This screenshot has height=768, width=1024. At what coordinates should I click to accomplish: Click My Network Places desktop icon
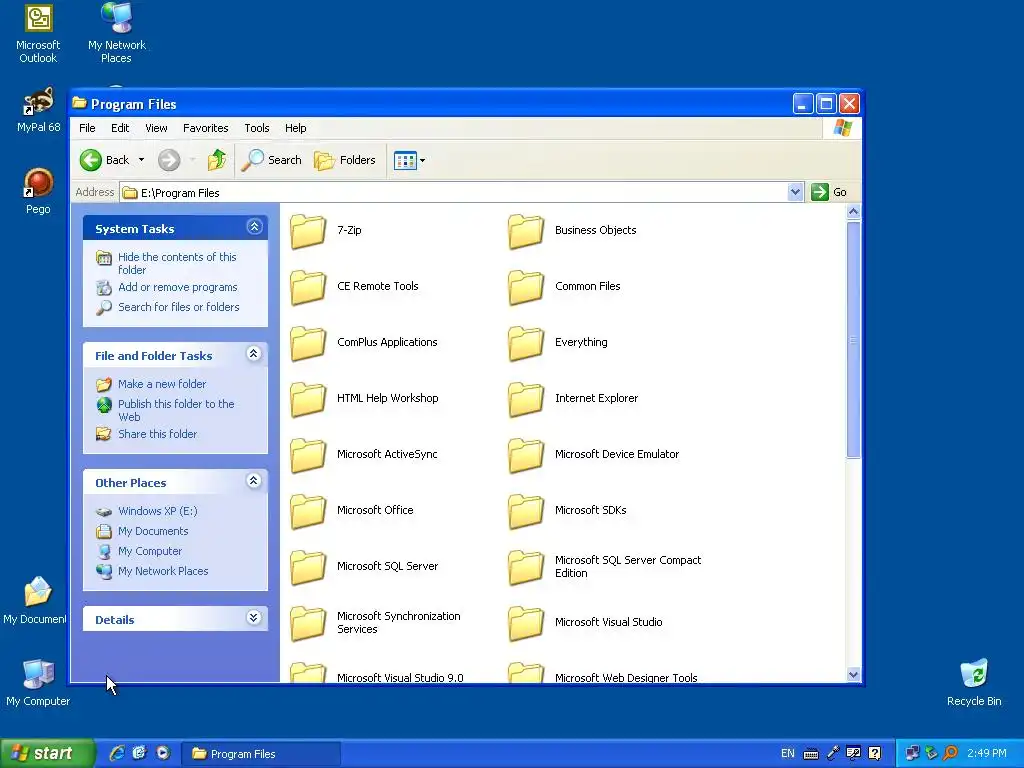(x=117, y=34)
